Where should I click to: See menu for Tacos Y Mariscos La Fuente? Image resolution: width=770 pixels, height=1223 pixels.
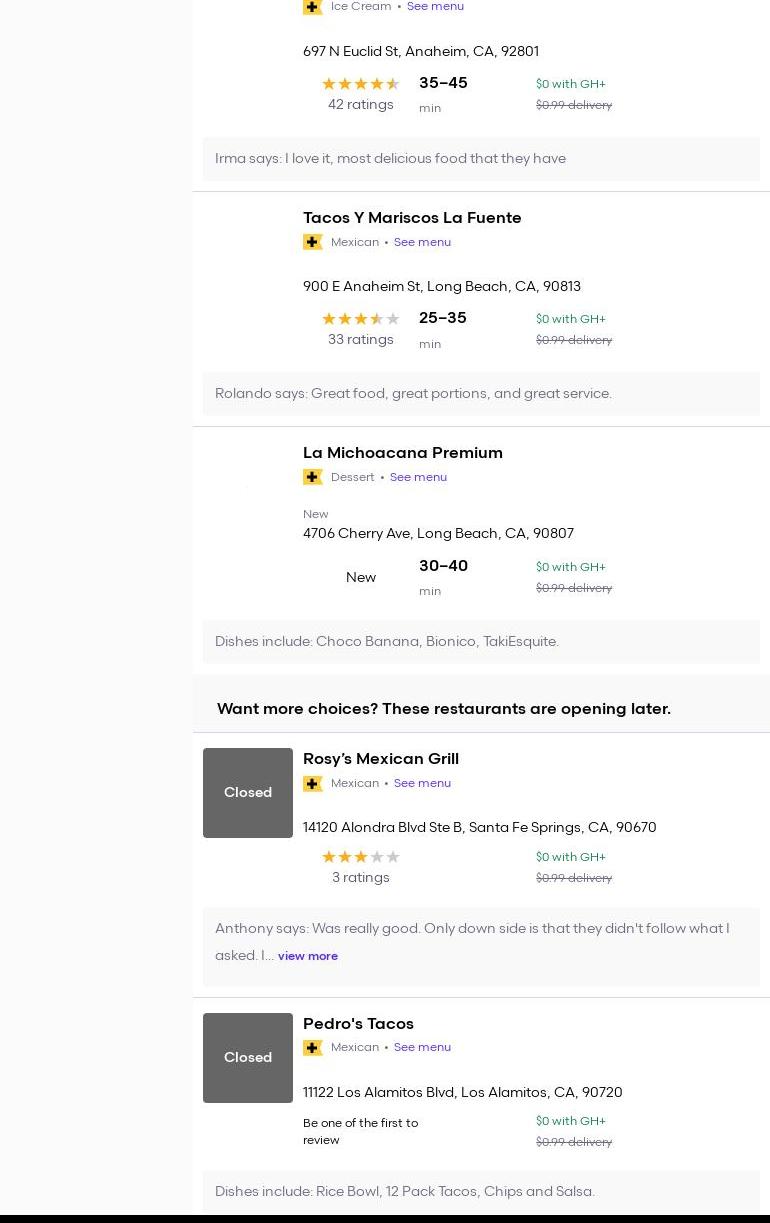coord(422,242)
